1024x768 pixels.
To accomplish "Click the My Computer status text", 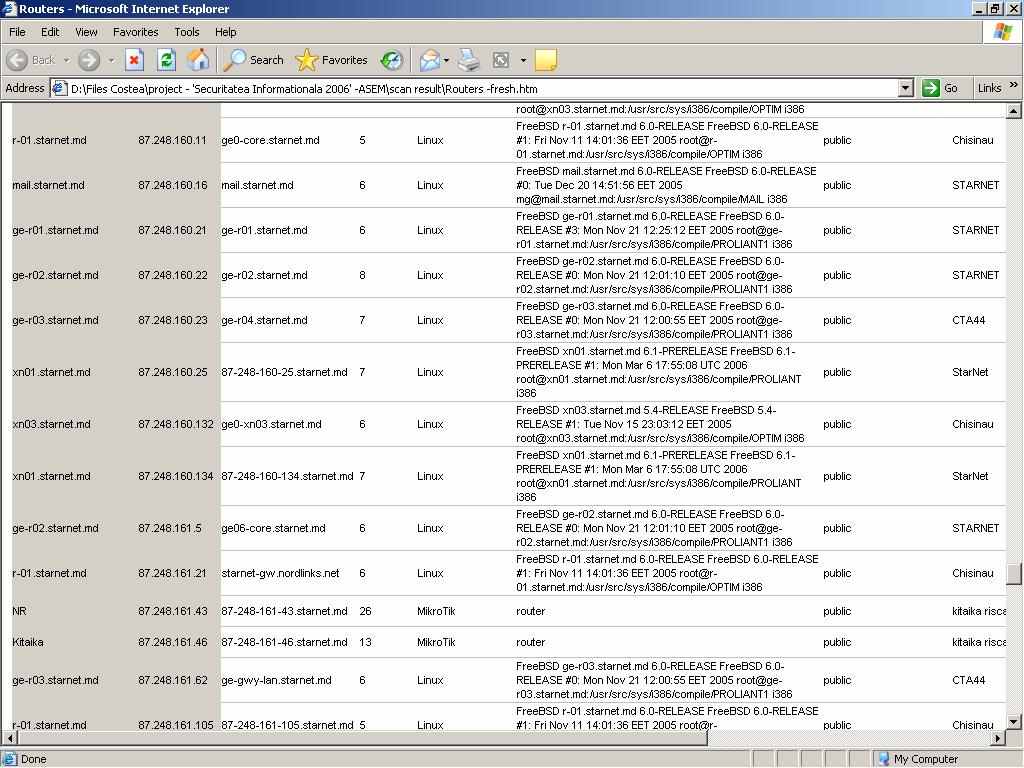I will pos(926,759).
